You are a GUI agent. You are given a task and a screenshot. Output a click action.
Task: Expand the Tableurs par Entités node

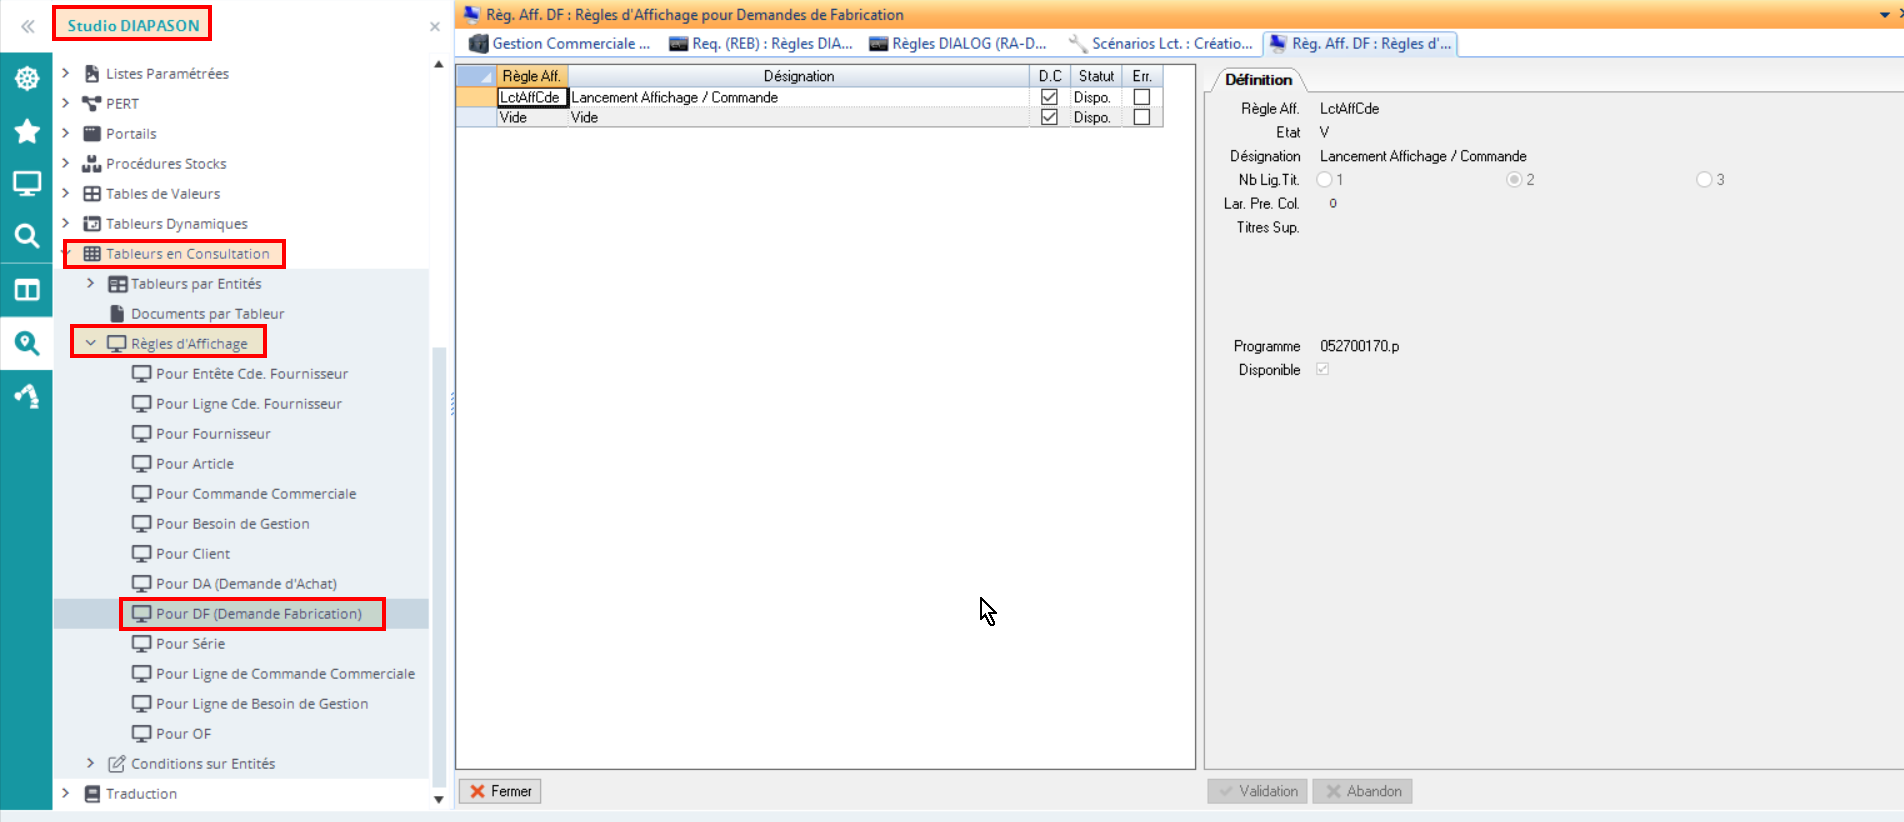coord(91,284)
